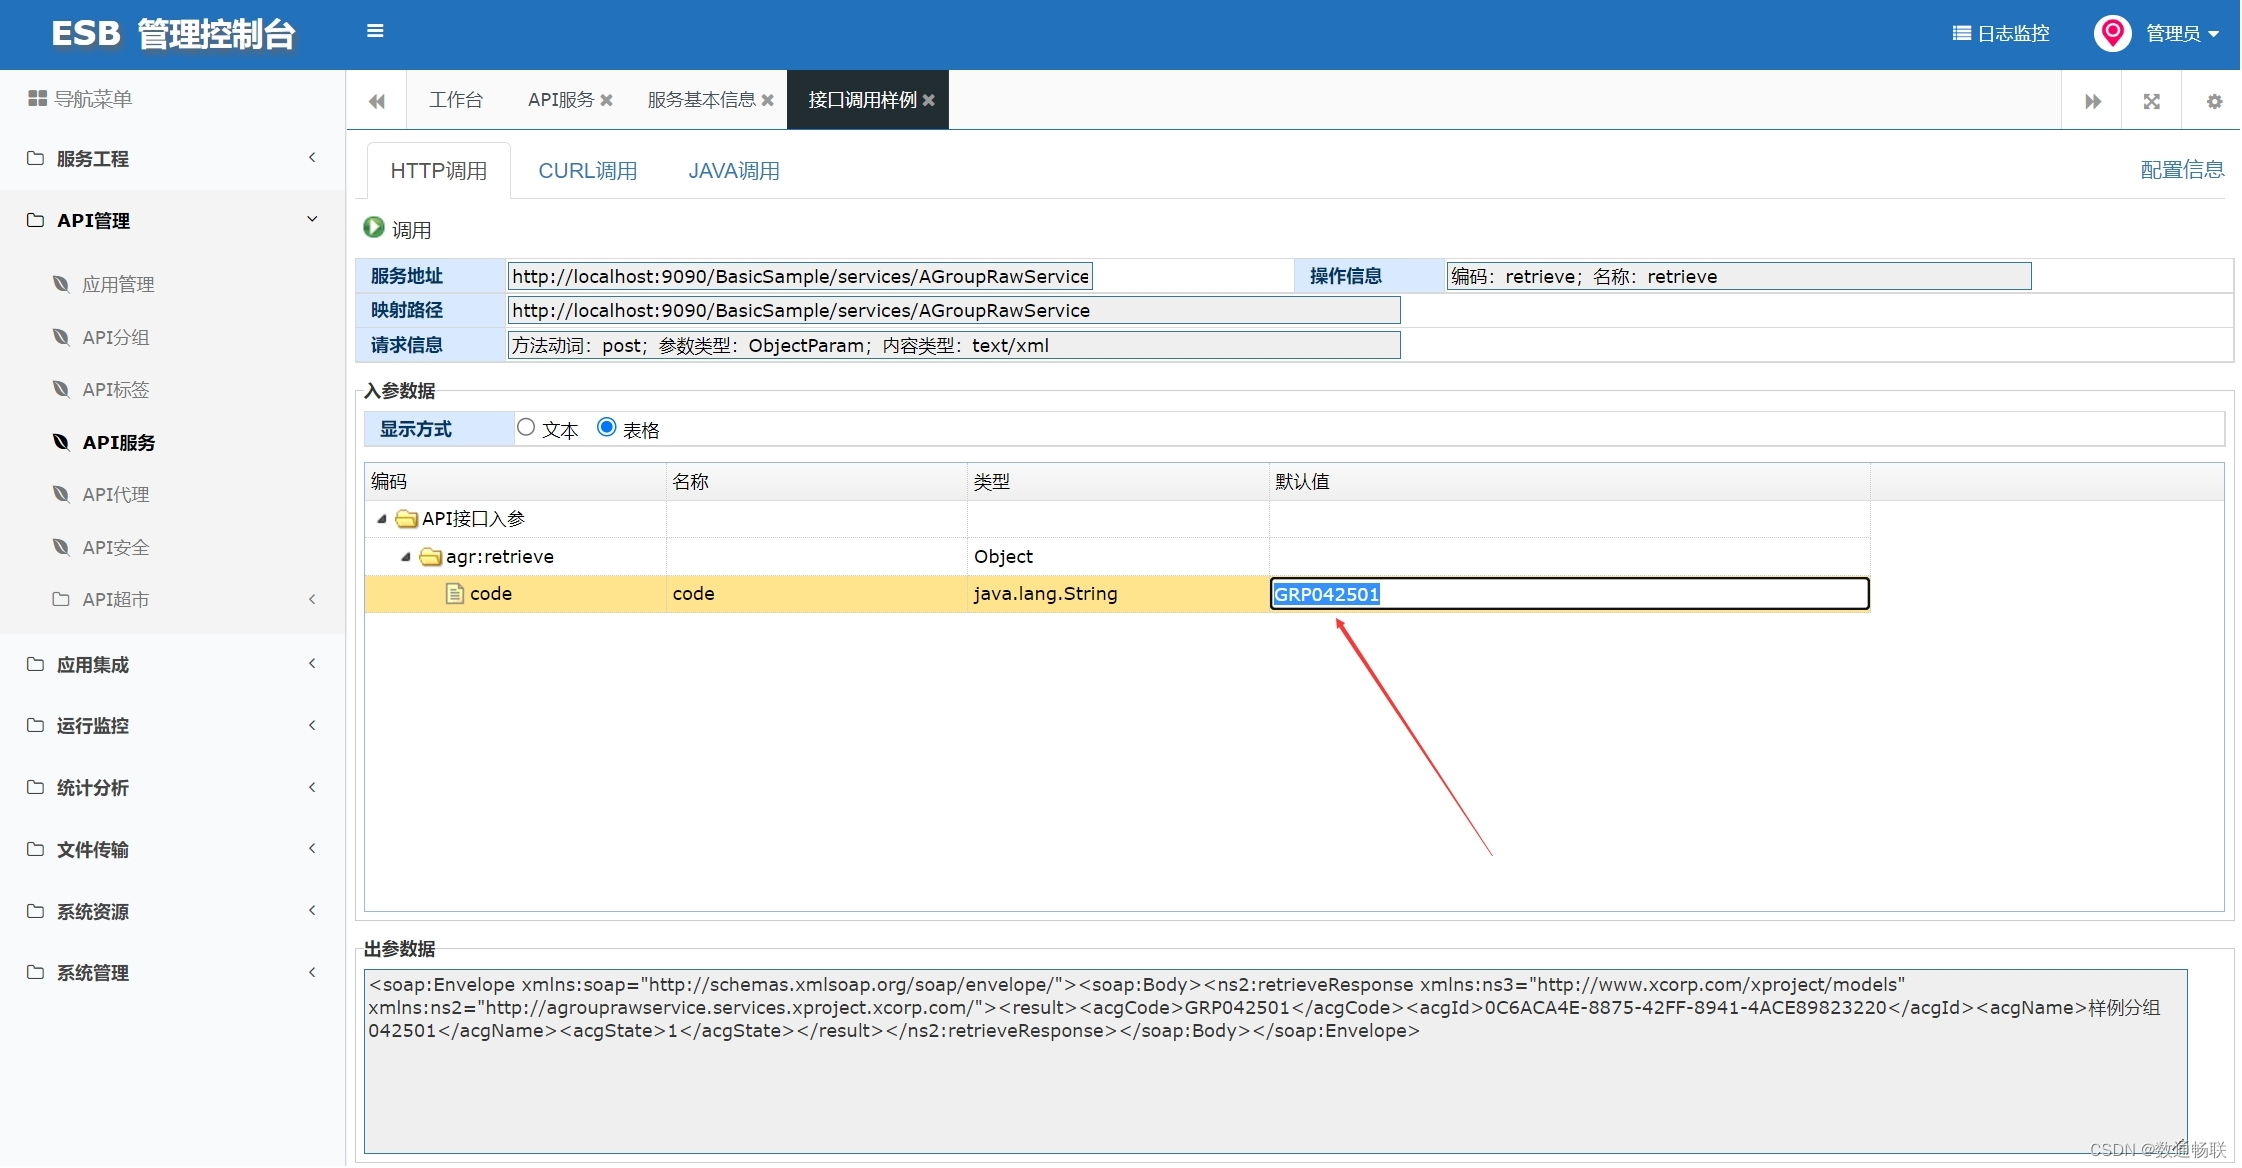Close the 服务基本信息 tab
Image resolution: width=2242 pixels, height=1168 pixels.
[768, 100]
